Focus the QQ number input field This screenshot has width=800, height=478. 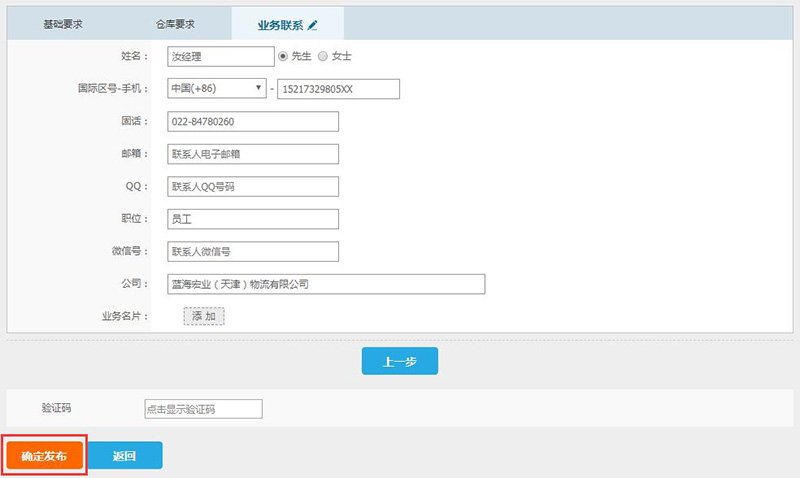pyautogui.click(x=253, y=187)
